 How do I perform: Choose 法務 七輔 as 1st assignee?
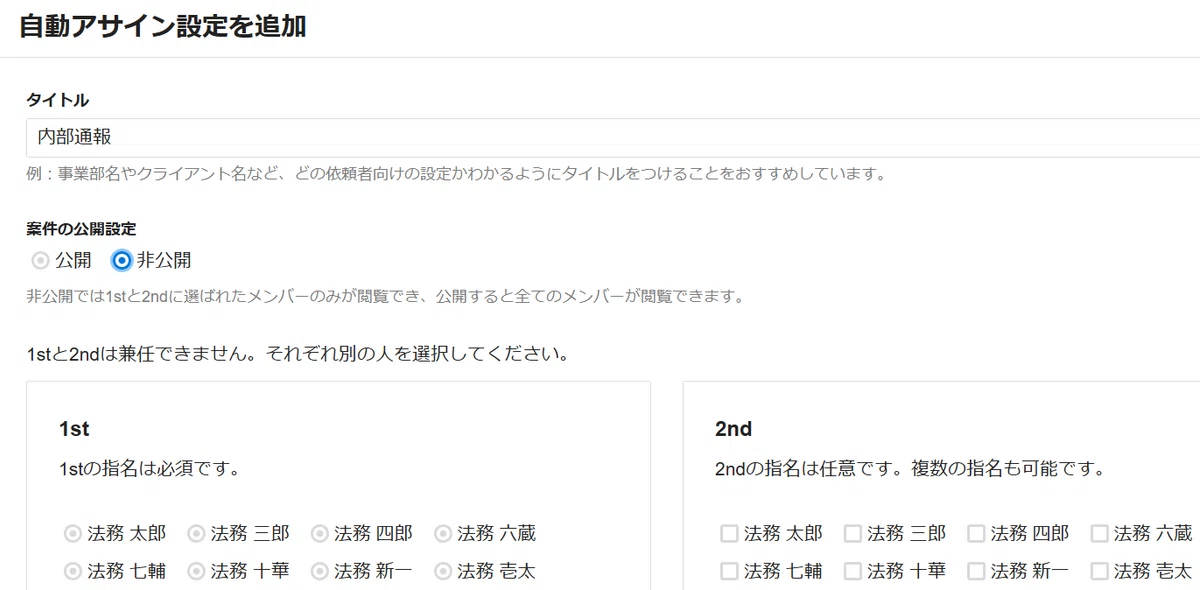tap(73, 572)
